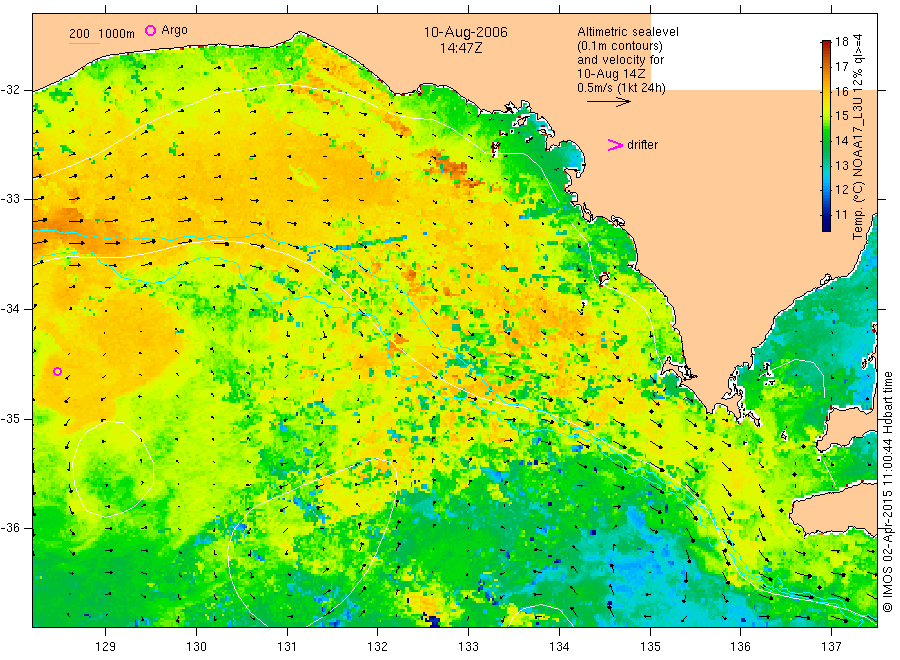Click the magenta Argo circle in the legend
The image size is (900, 660).
tap(150, 30)
